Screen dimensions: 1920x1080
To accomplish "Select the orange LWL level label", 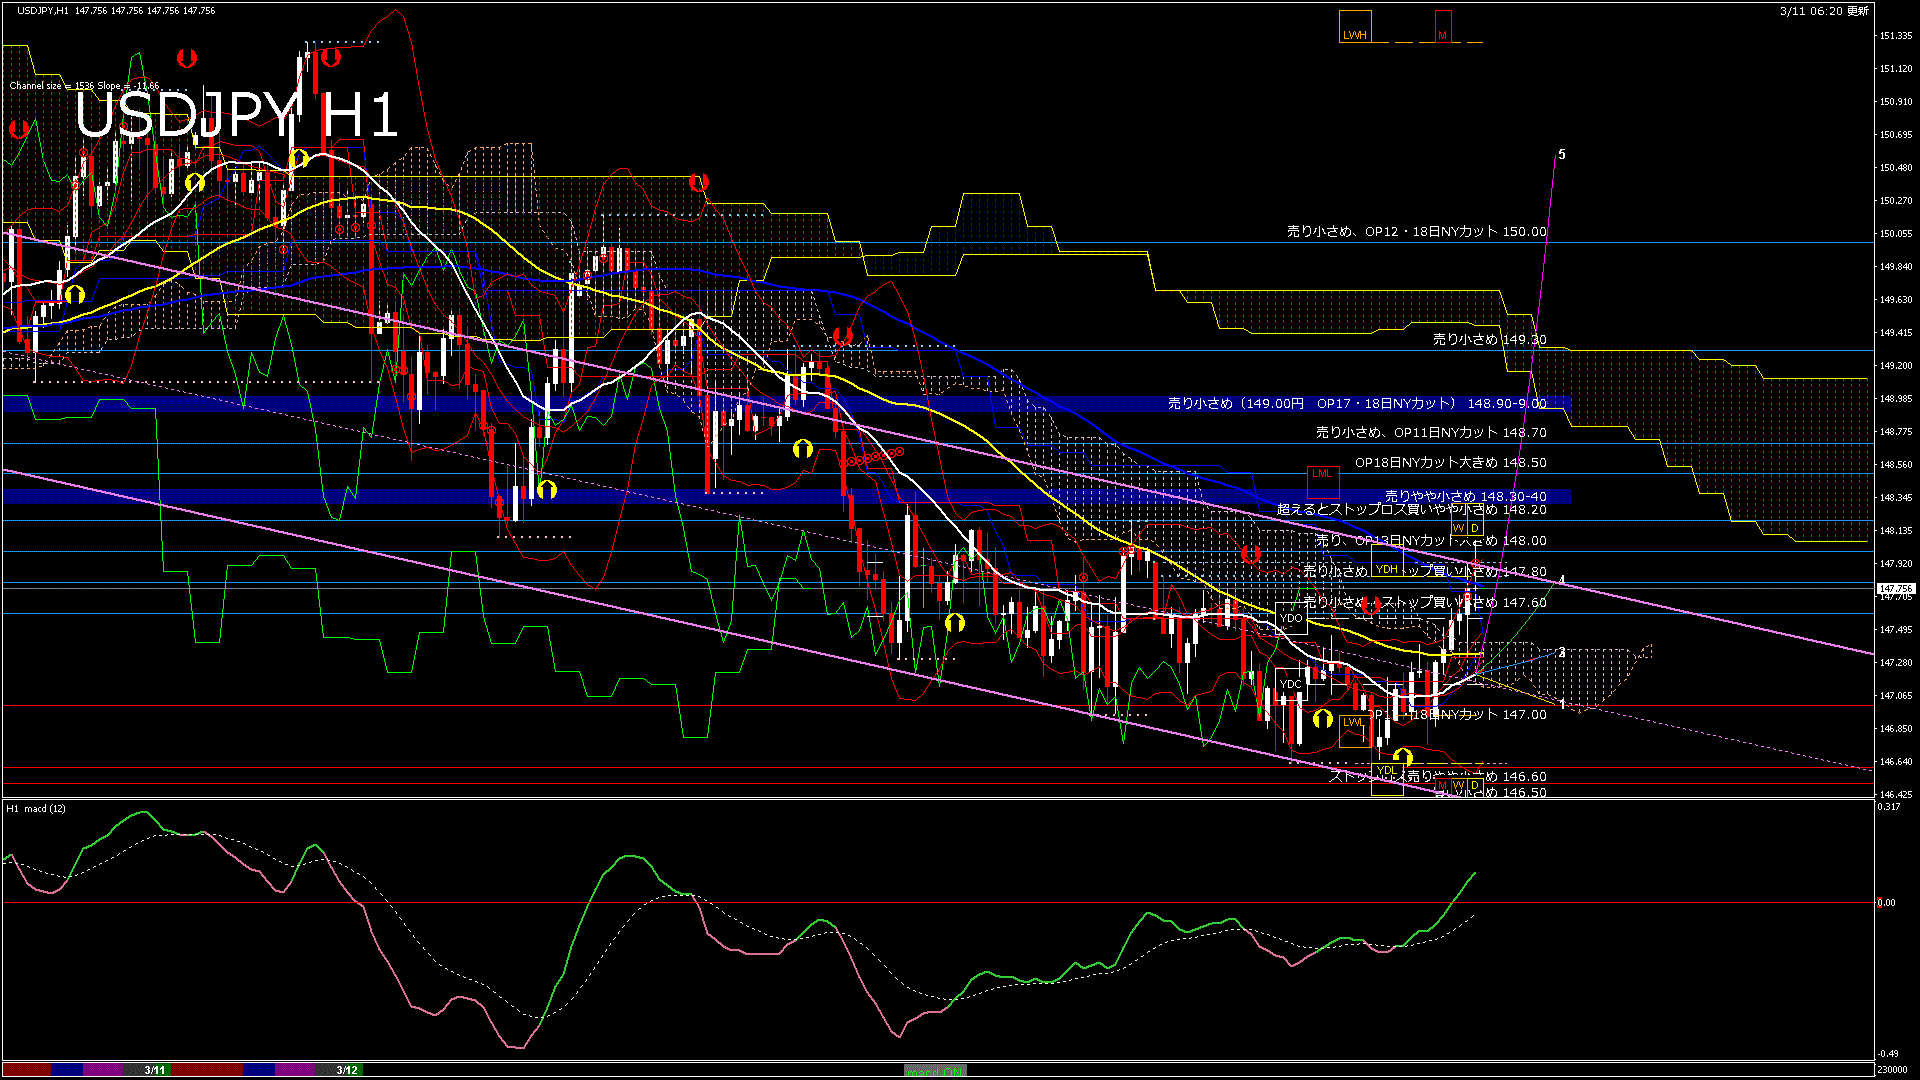I will point(1353,722).
